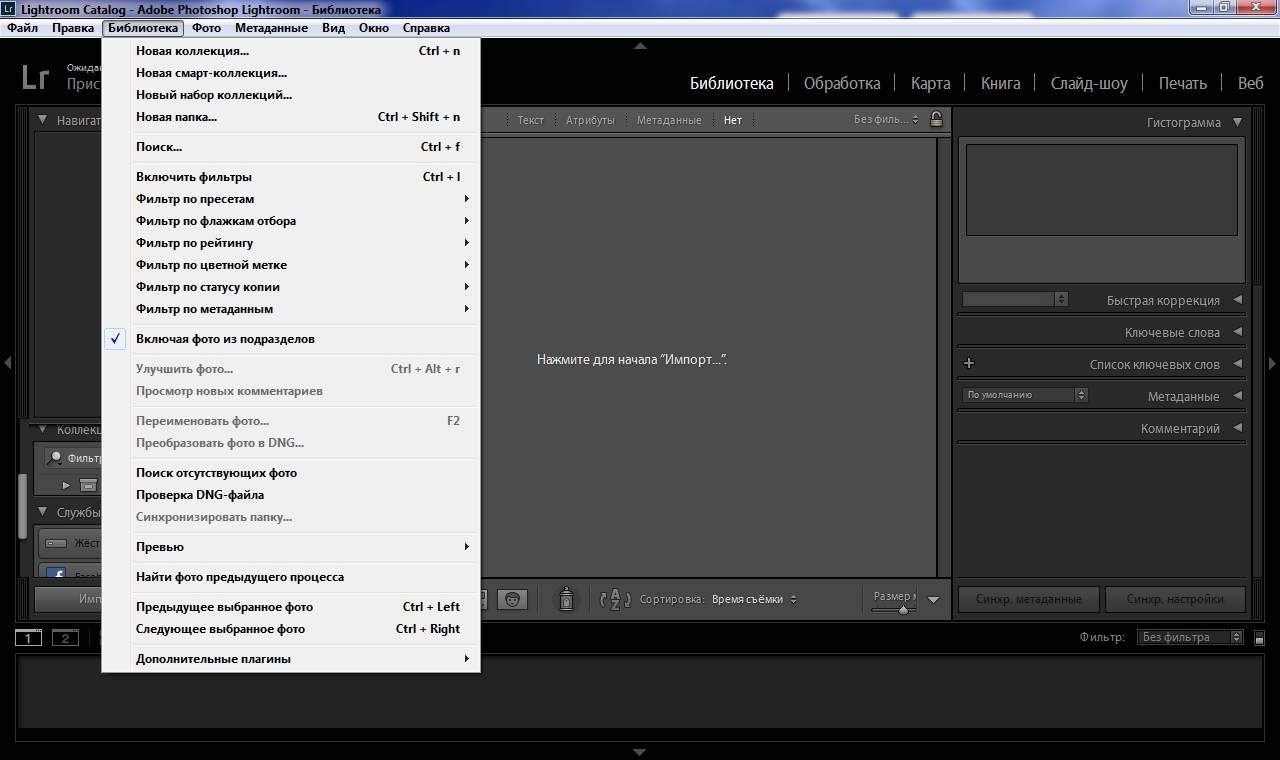
Task: Open second window display 2
Action: click(x=65, y=638)
